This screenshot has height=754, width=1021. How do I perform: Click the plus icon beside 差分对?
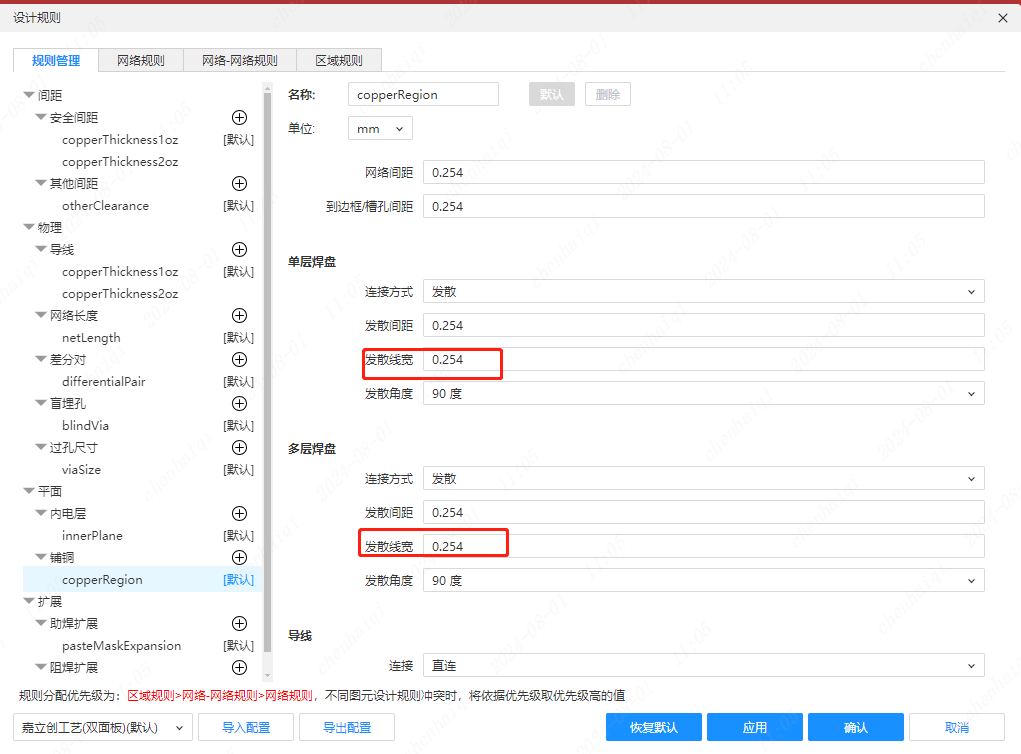(239, 360)
